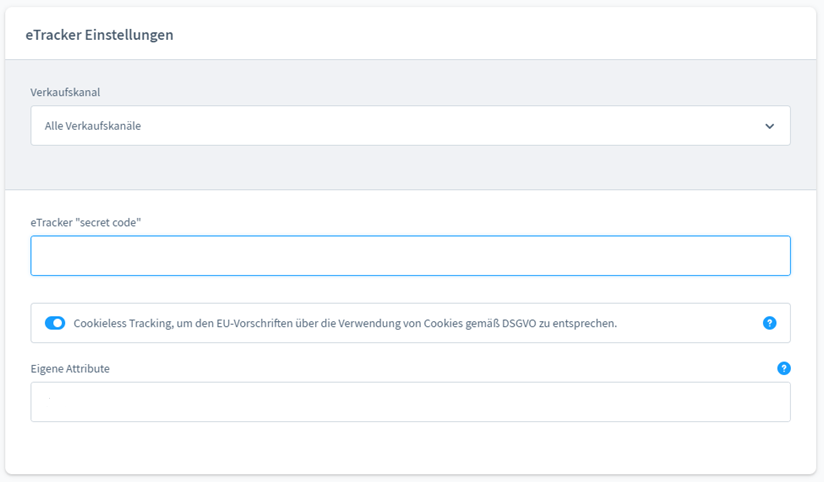This screenshot has height=482, width=824.
Task: Click the chevron arrow in Alle Verkaufskanäle
Action: 769,126
